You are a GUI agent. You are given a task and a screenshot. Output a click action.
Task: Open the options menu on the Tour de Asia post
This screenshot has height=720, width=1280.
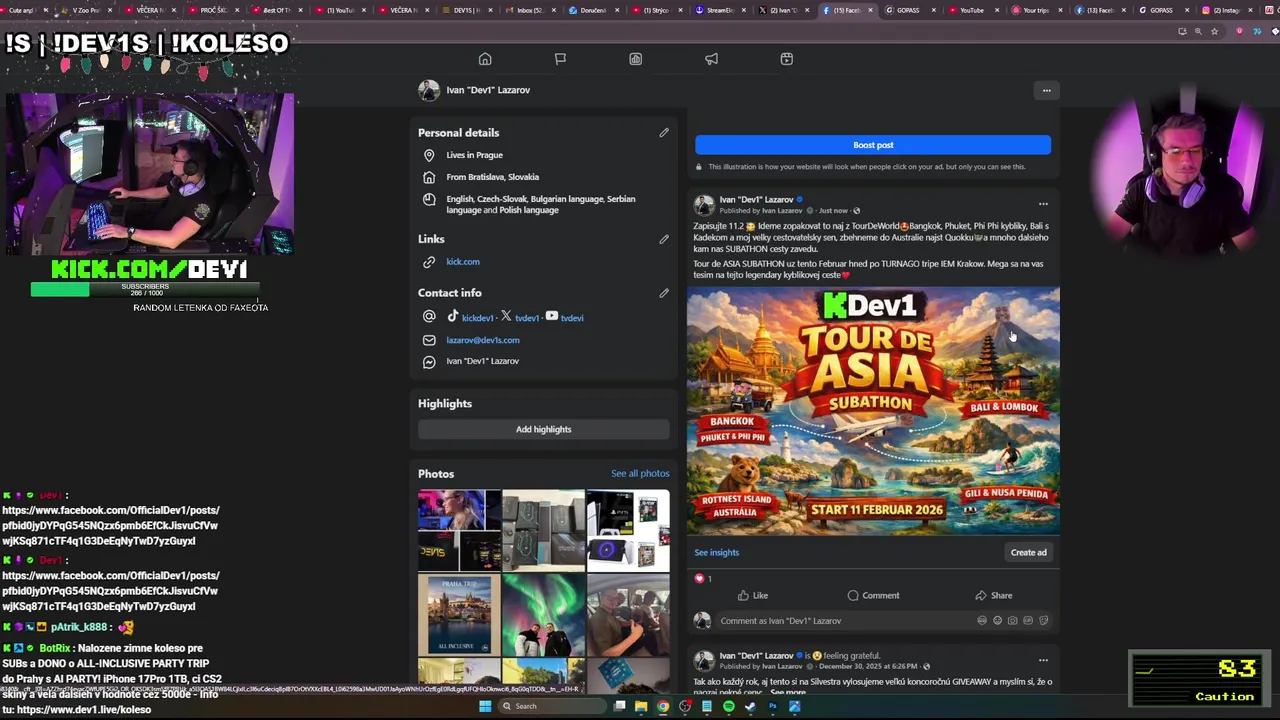[x=1043, y=204]
